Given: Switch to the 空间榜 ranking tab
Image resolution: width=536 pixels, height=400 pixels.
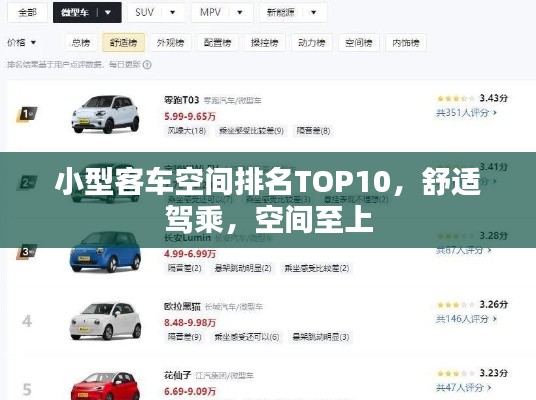Looking at the screenshot, I should pos(359,43).
